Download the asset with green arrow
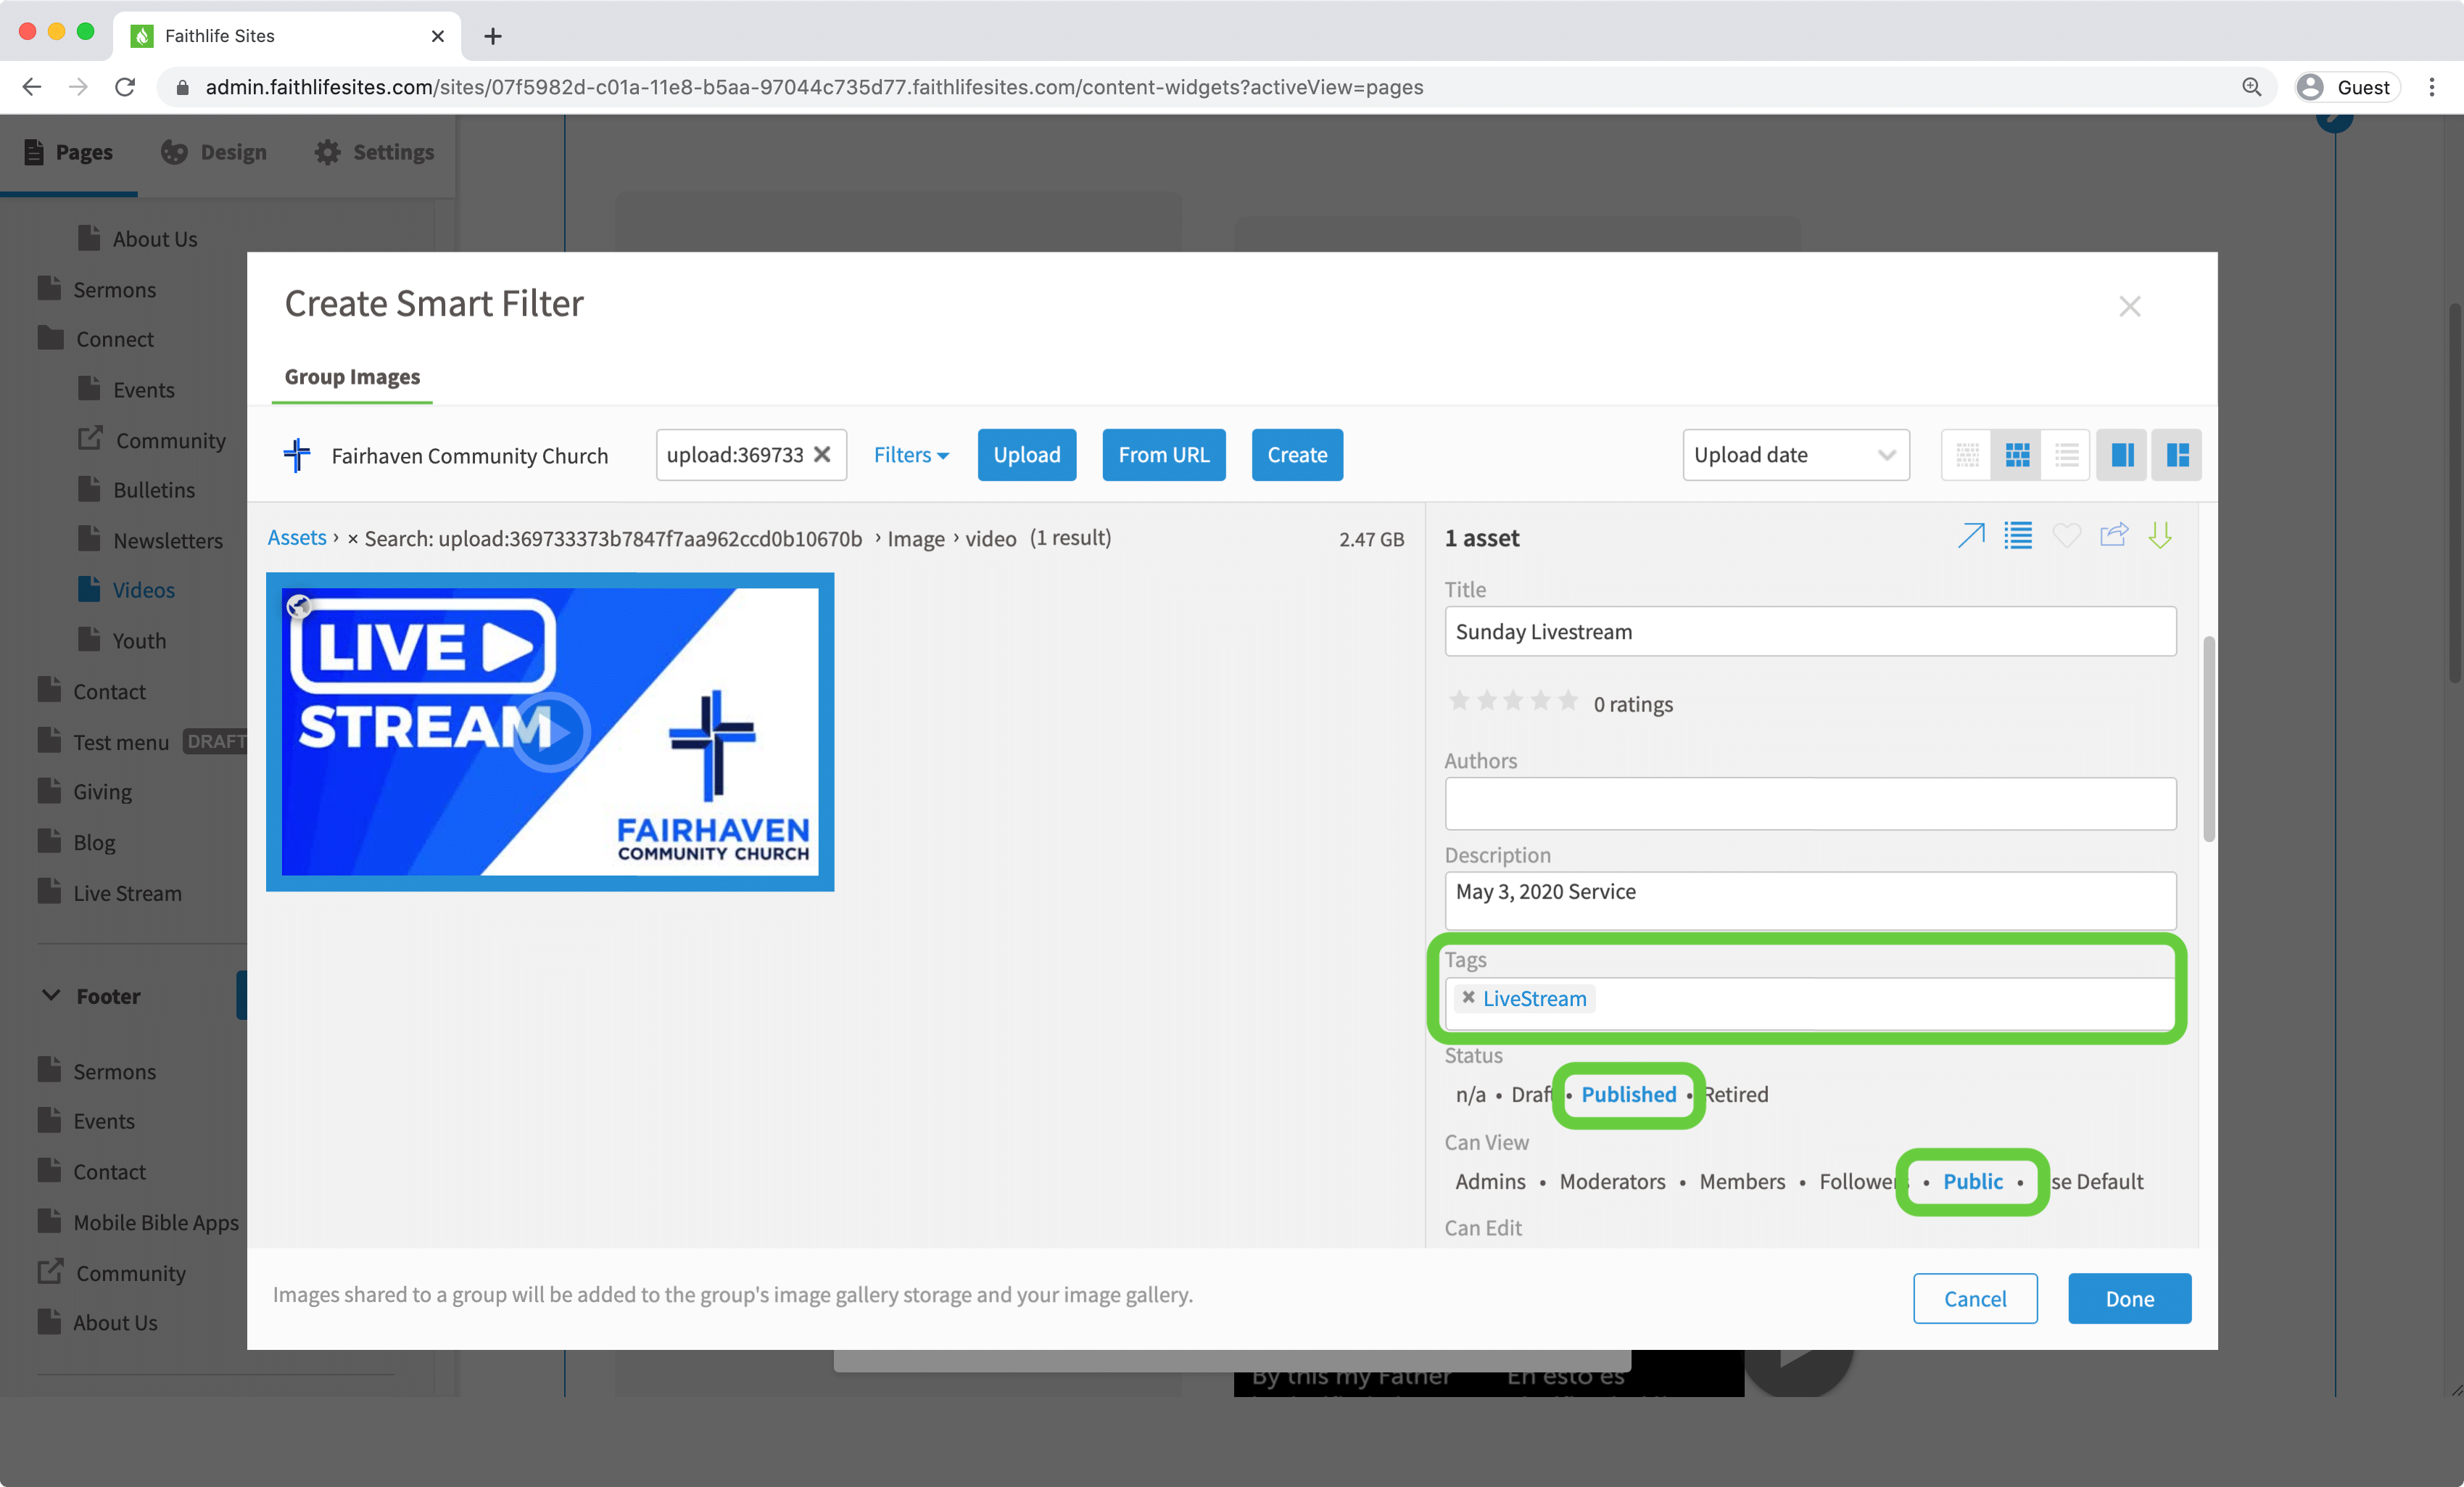This screenshot has height=1487, width=2464. click(x=2160, y=536)
